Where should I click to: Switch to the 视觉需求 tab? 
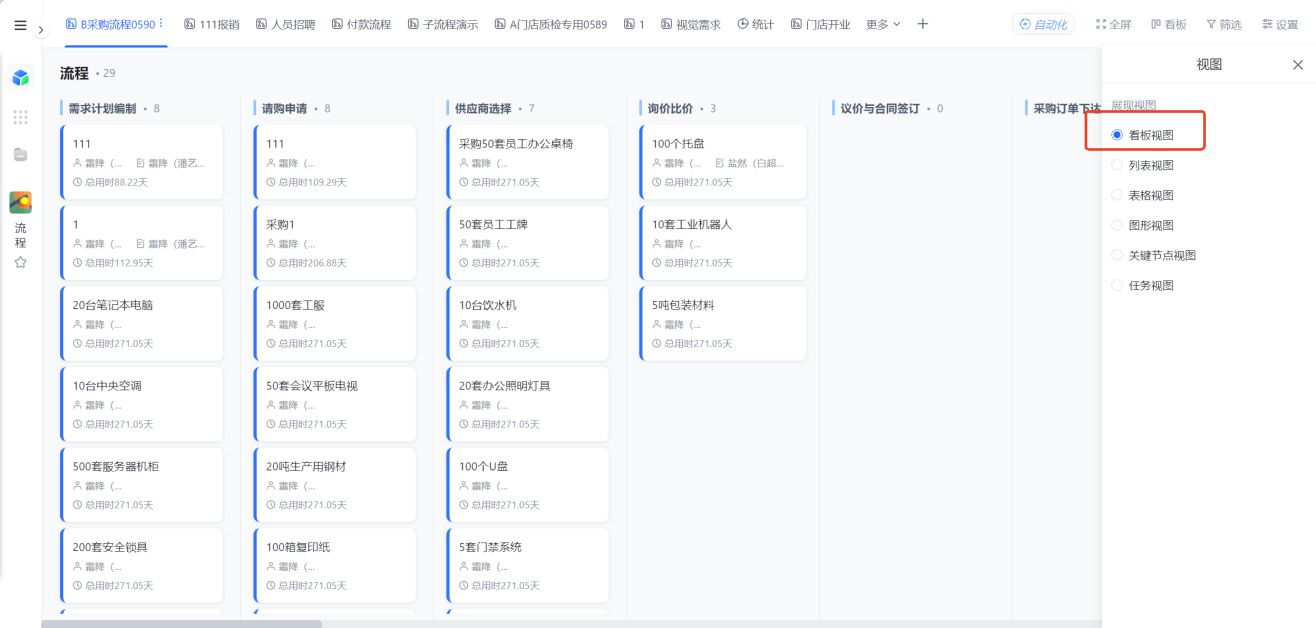click(x=691, y=24)
